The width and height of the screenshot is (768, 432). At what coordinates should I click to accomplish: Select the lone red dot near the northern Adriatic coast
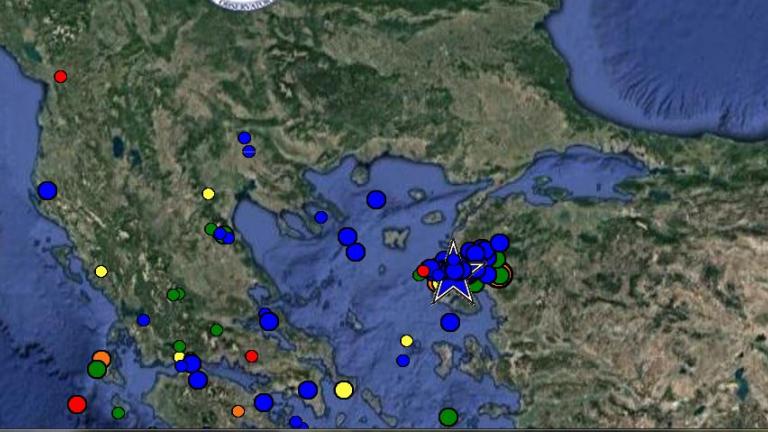pos(60,76)
